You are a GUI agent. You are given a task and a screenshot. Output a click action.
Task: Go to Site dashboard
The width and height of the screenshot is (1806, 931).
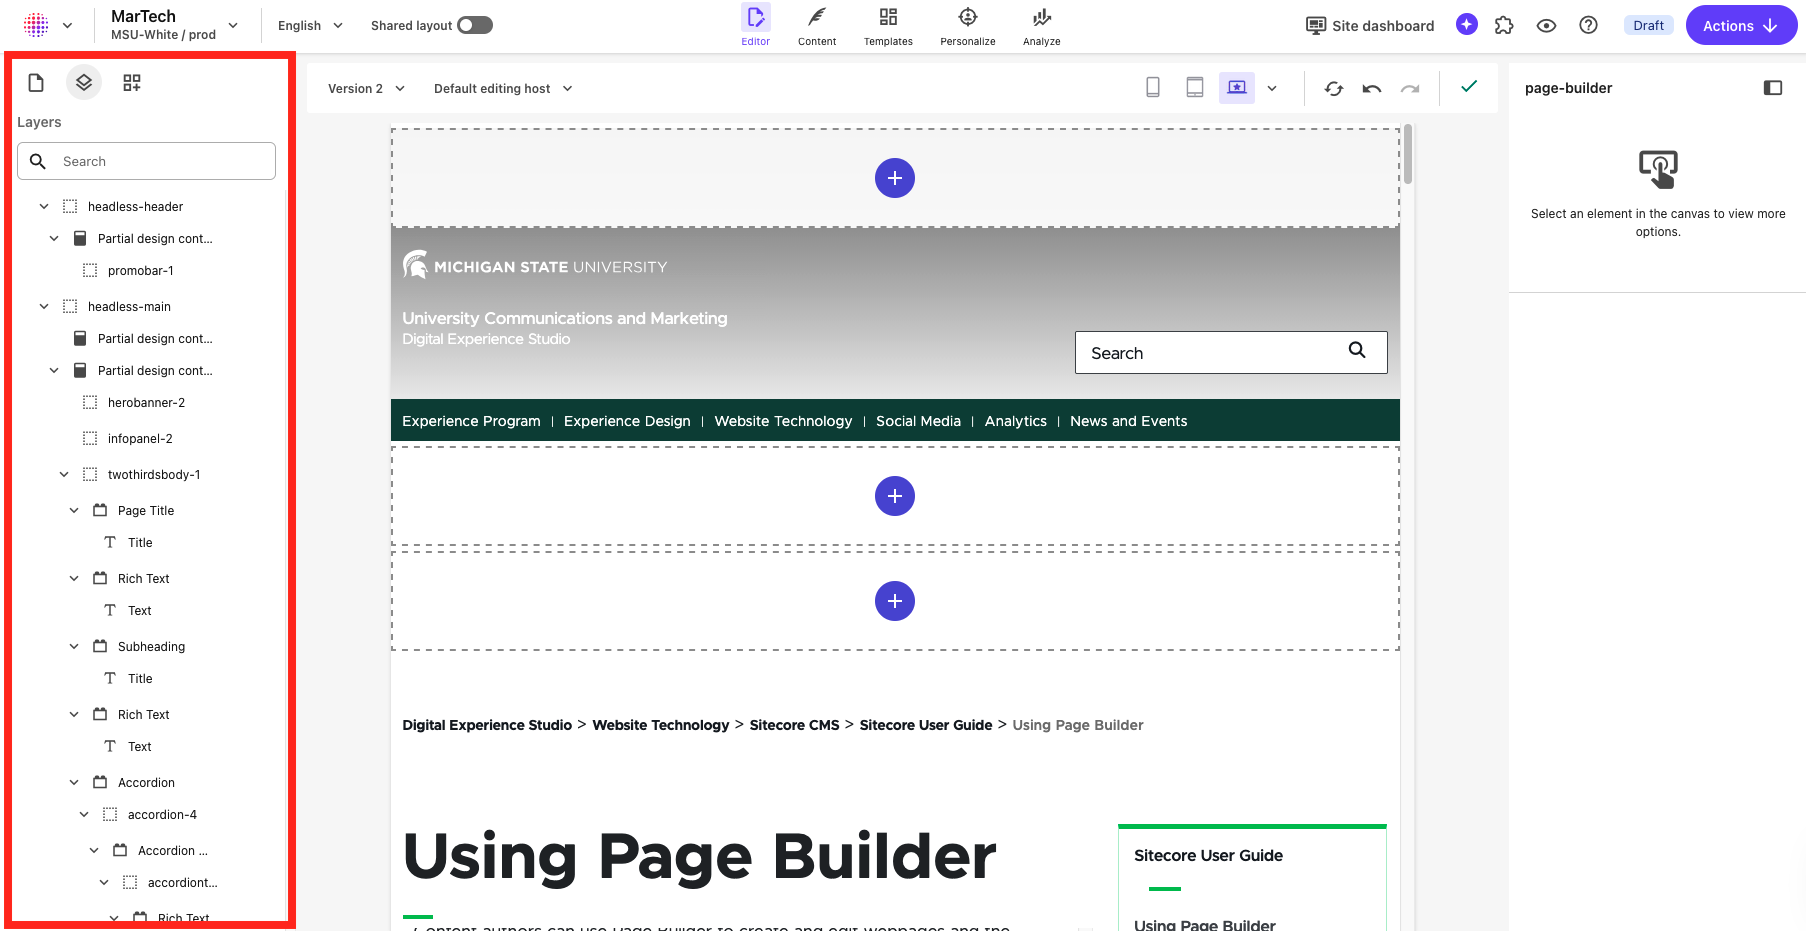click(x=1370, y=25)
